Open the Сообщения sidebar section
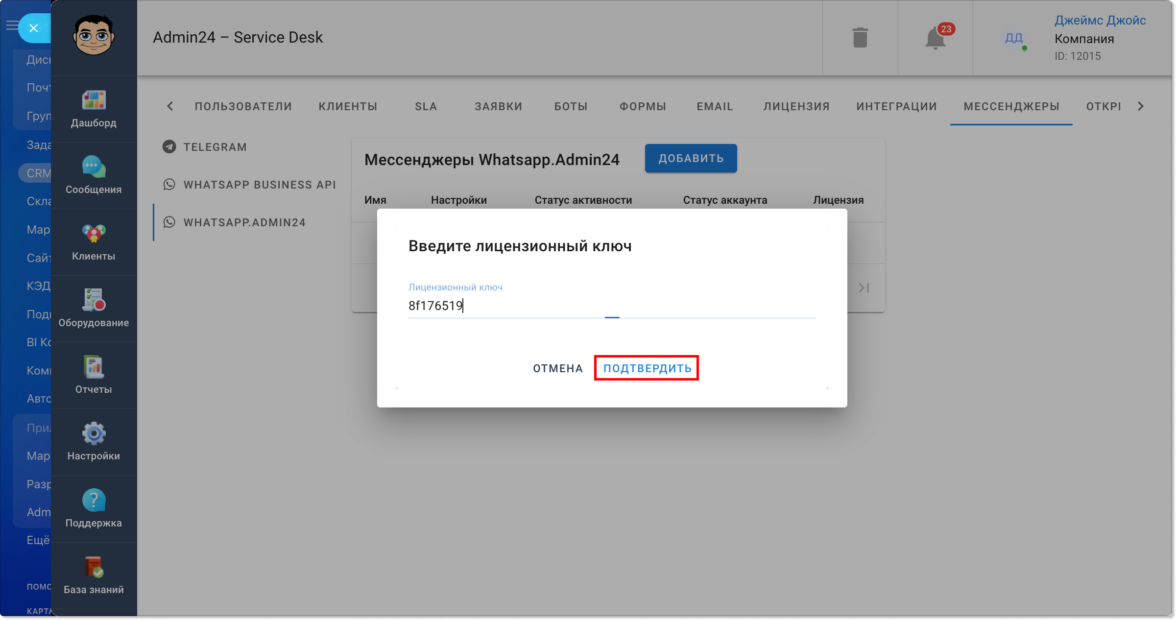This screenshot has width=1176, height=620. pos(93,175)
